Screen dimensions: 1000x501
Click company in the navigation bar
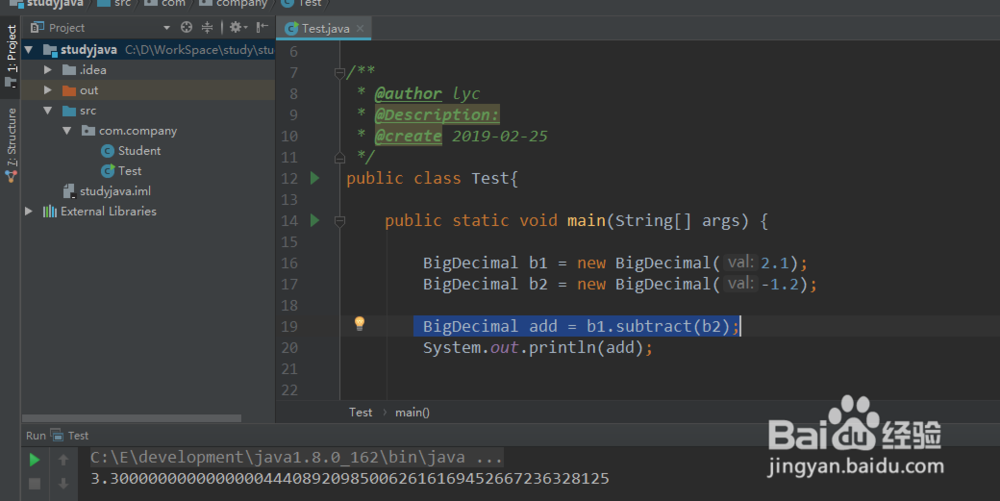point(233,3)
